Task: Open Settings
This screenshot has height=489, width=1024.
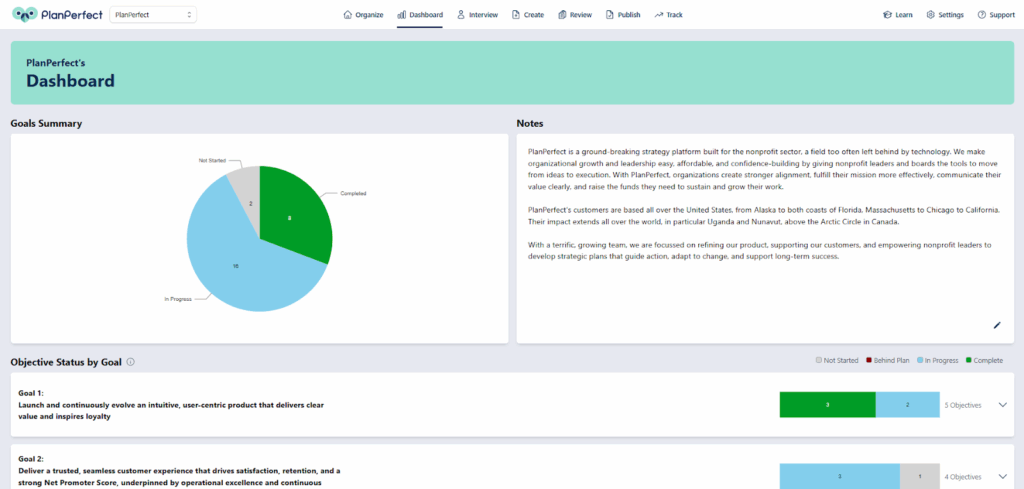Action: click(x=944, y=14)
